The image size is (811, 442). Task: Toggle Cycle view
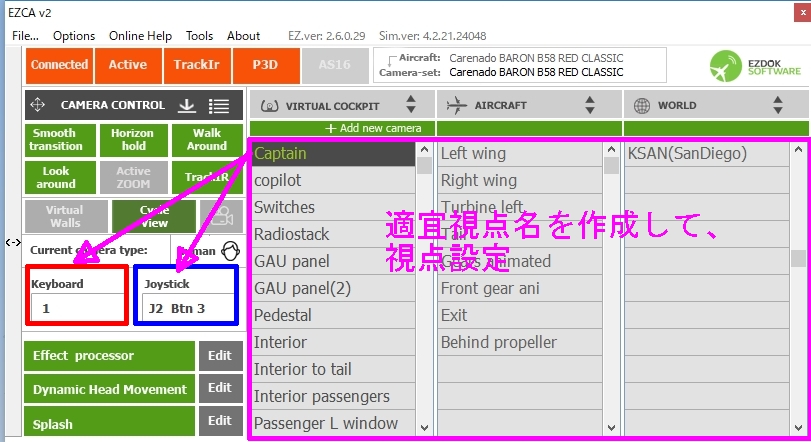click(x=154, y=217)
